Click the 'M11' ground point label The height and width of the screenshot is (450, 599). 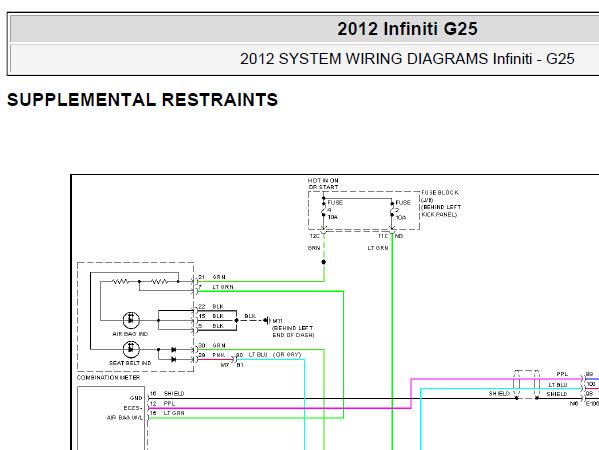tap(278, 321)
